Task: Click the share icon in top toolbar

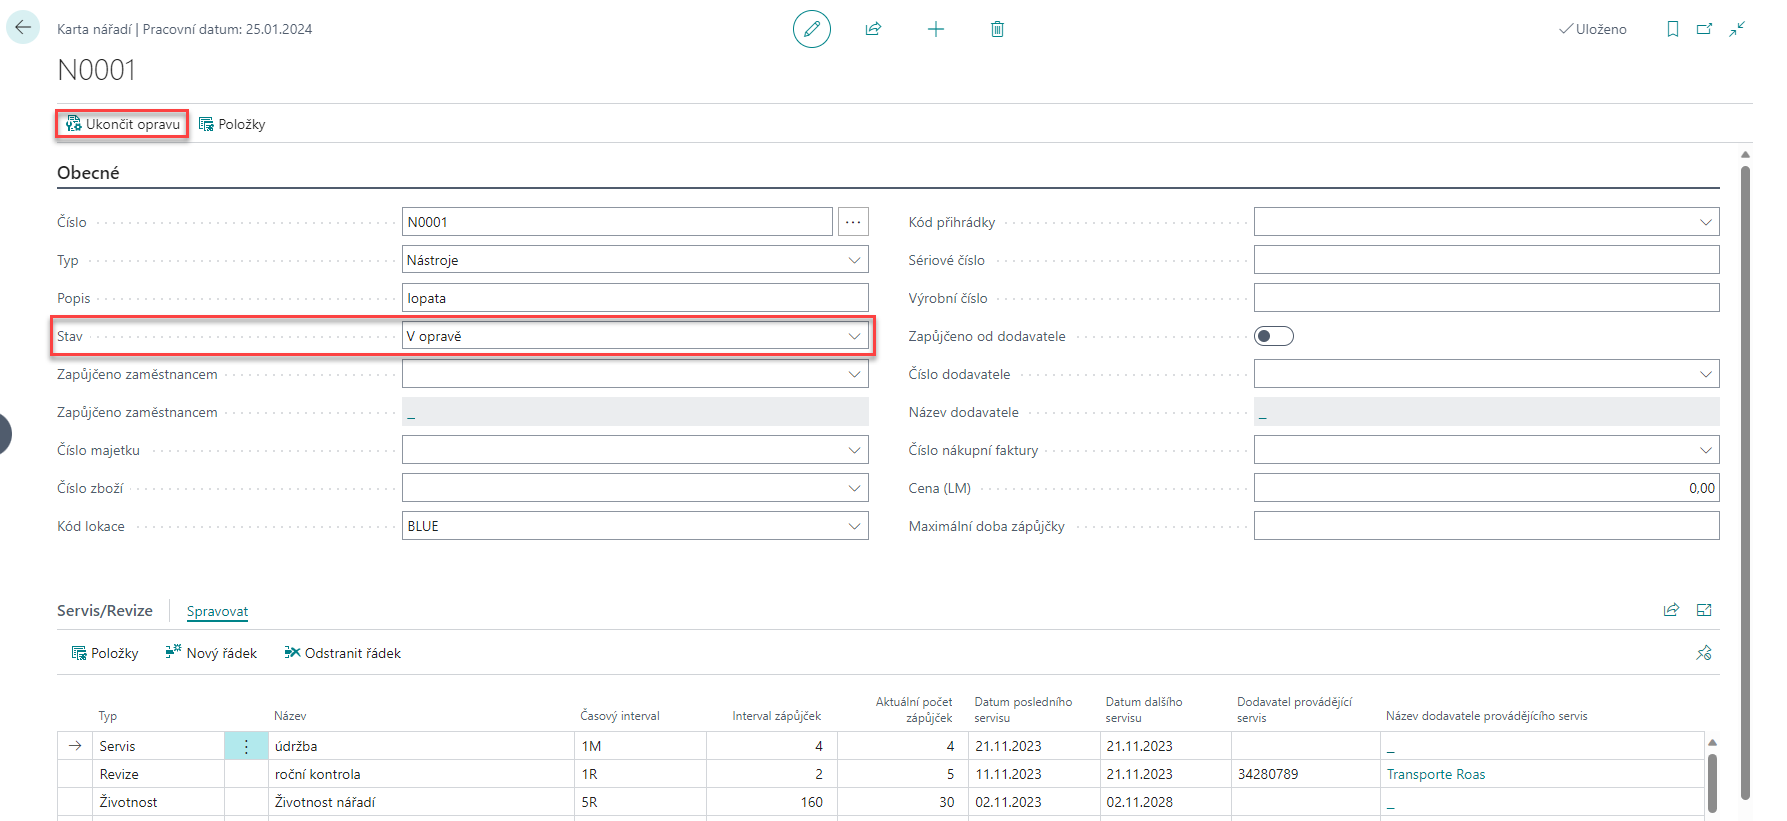Action: click(x=873, y=29)
